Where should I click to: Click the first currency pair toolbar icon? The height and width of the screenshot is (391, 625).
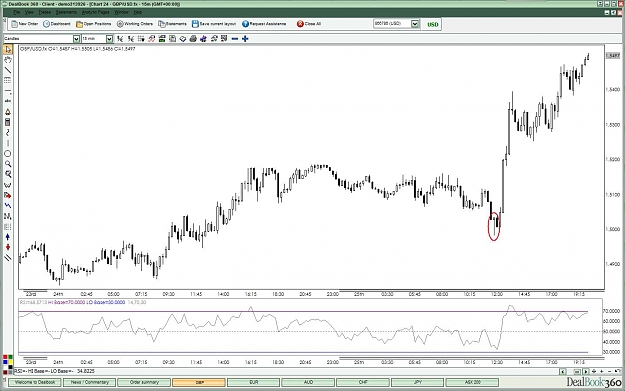(x=120, y=39)
